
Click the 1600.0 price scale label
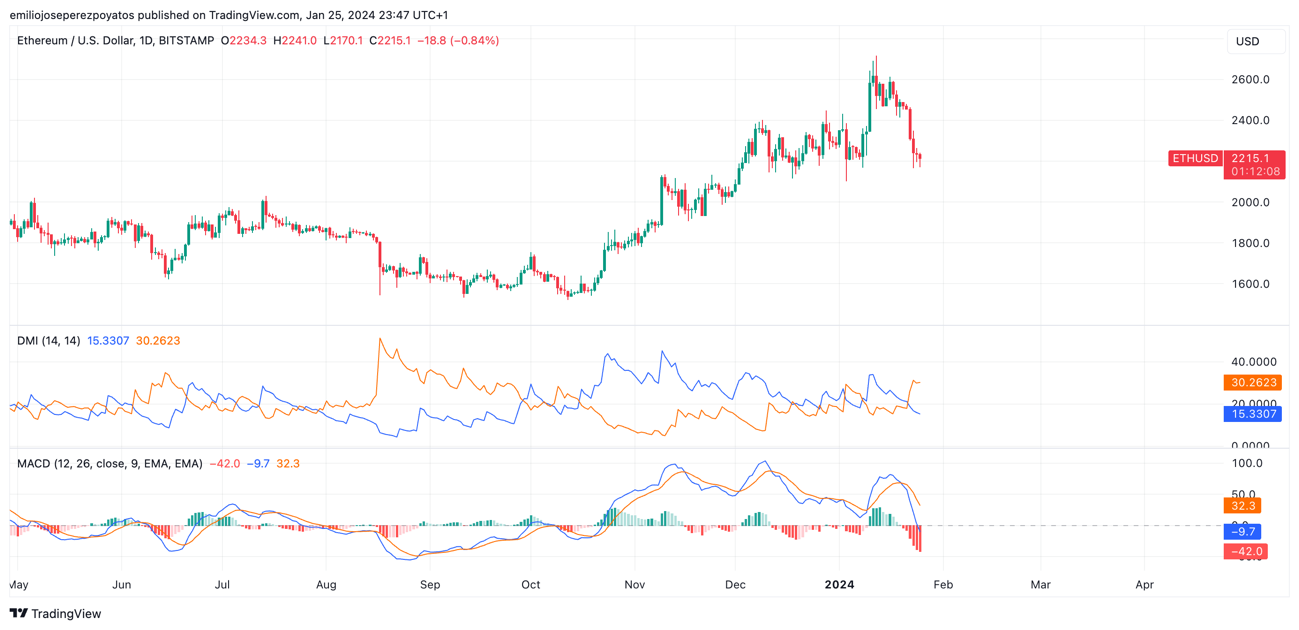1251,284
